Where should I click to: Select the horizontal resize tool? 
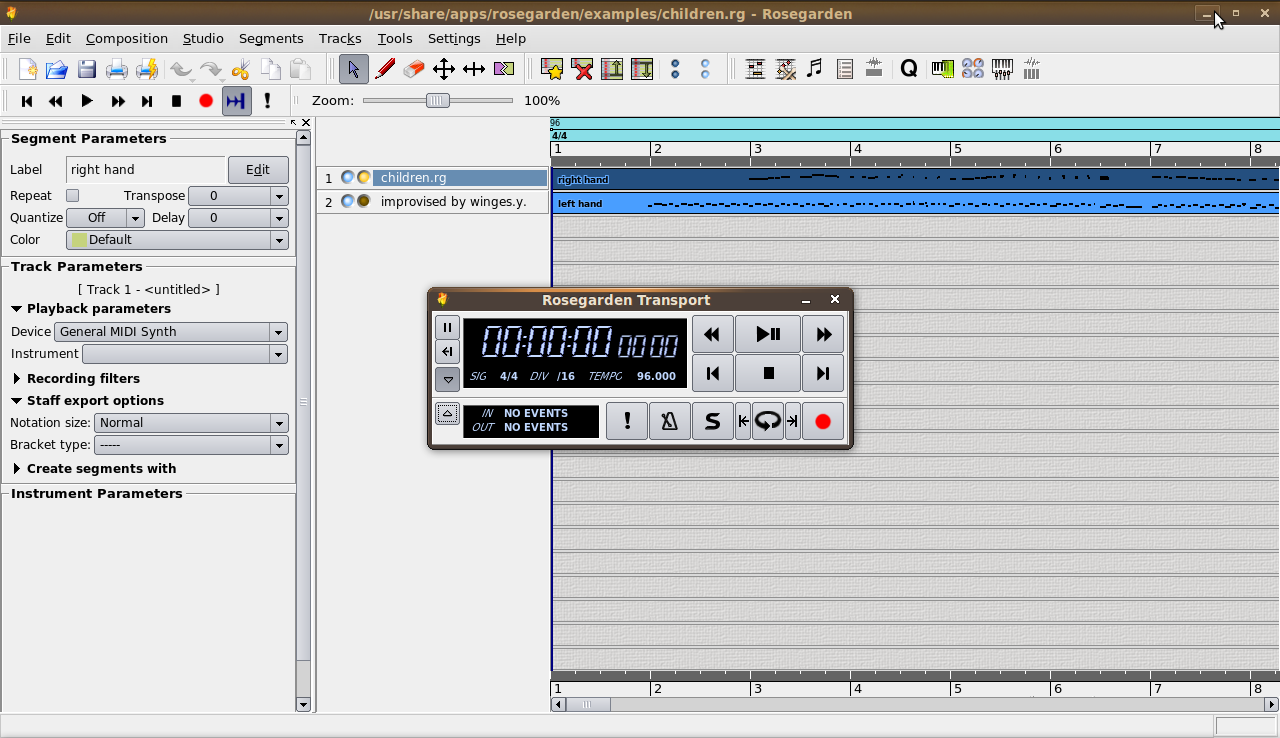(474, 69)
